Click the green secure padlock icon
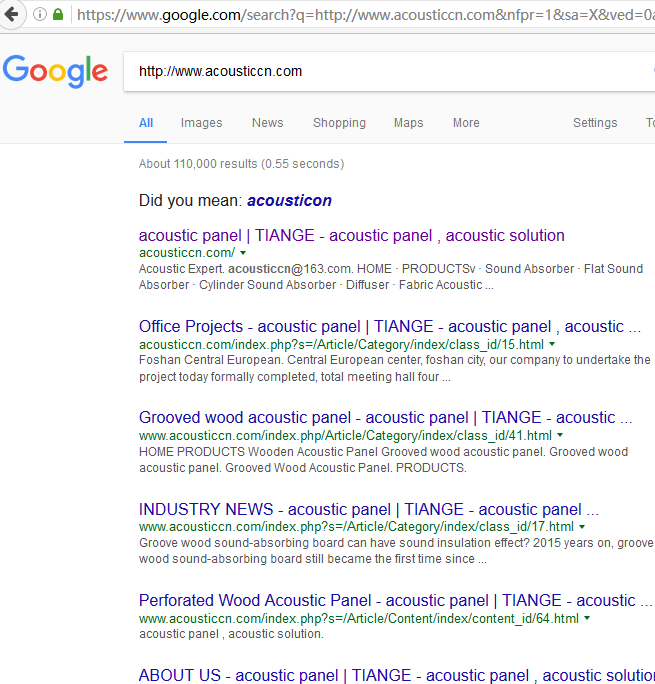This screenshot has height=684, width=655. pos(58,15)
